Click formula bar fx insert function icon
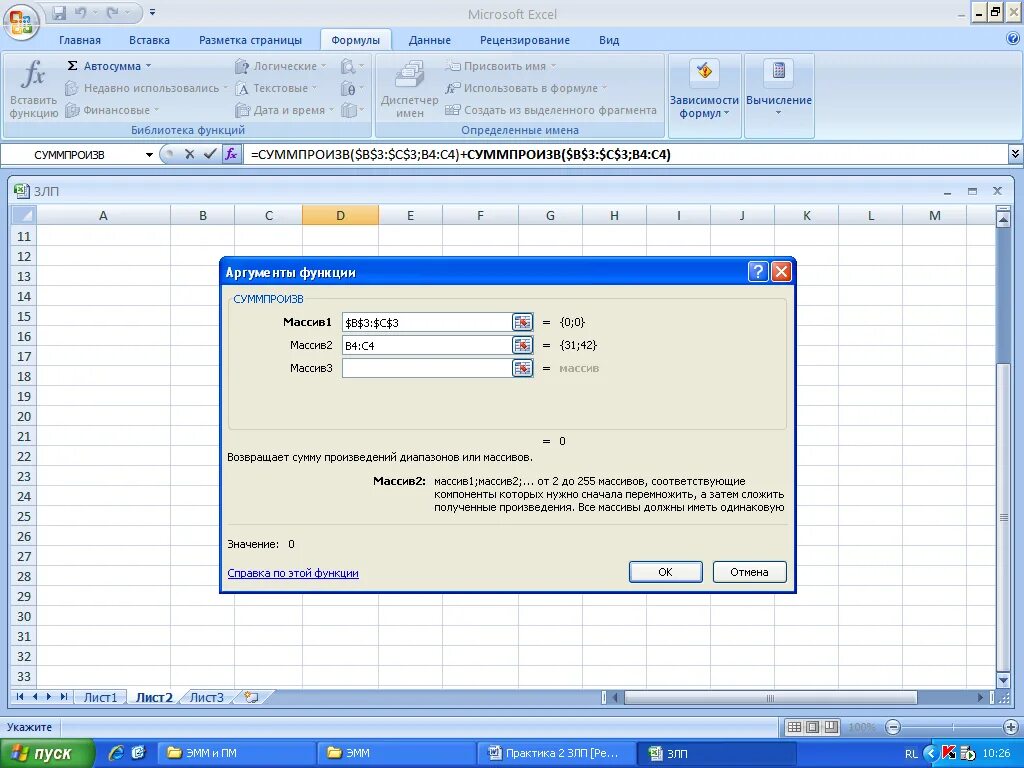1024x768 pixels. [x=231, y=154]
